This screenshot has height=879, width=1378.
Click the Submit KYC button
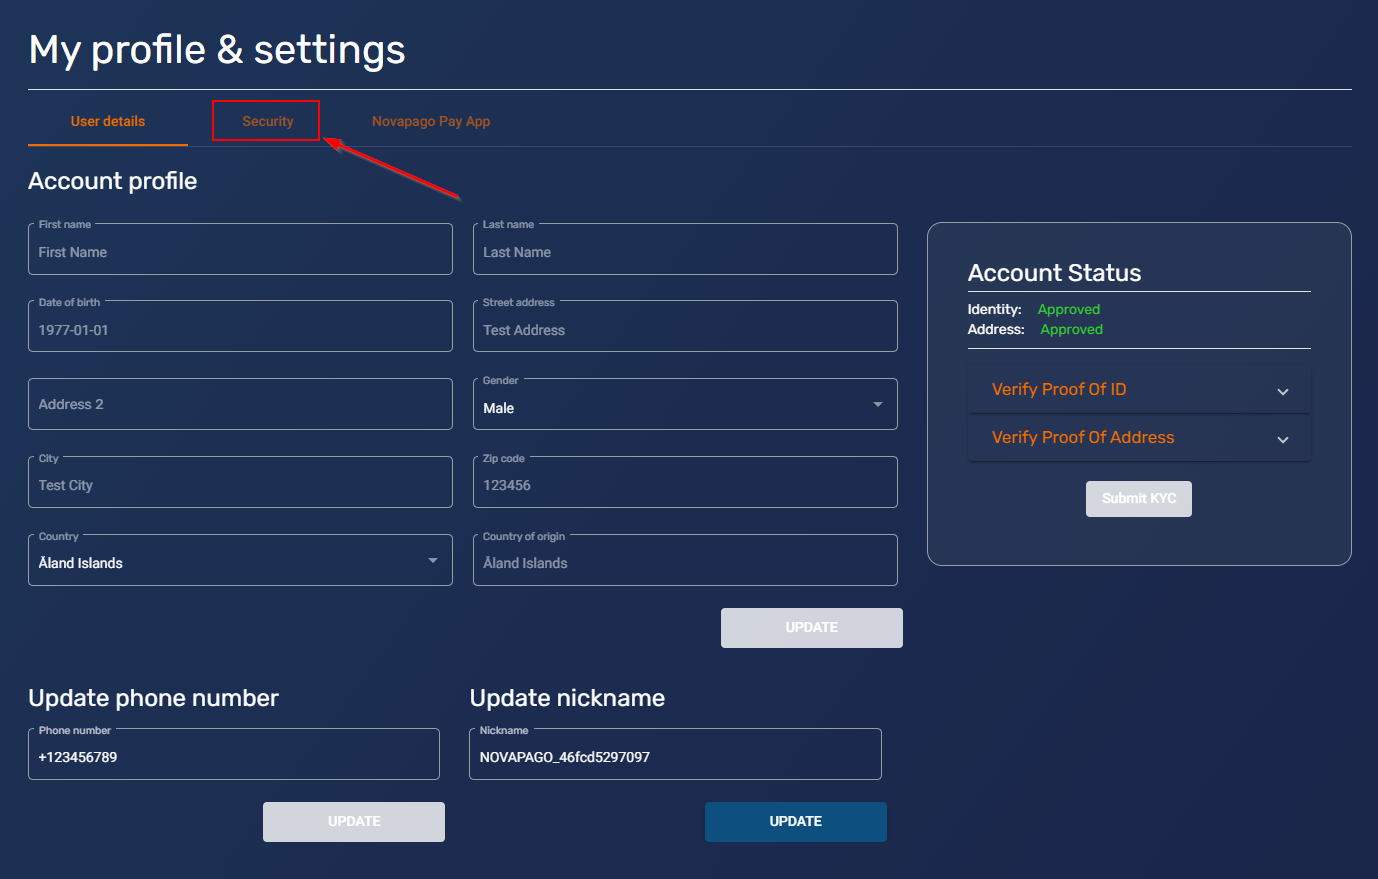click(1138, 498)
